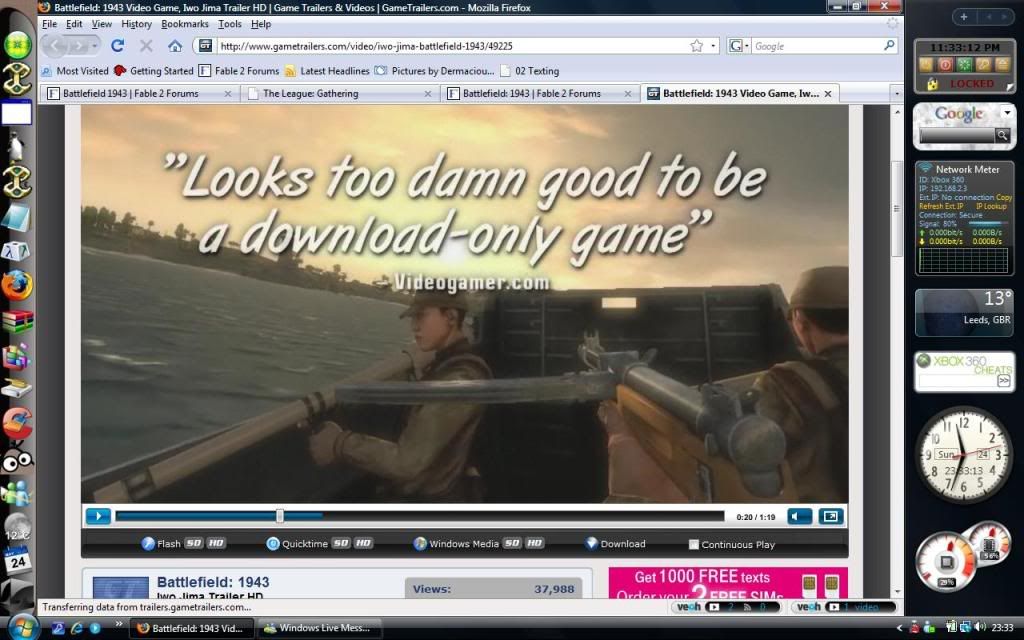Open the search engine selector dropdown
The height and width of the screenshot is (640, 1024).
point(739,46)
